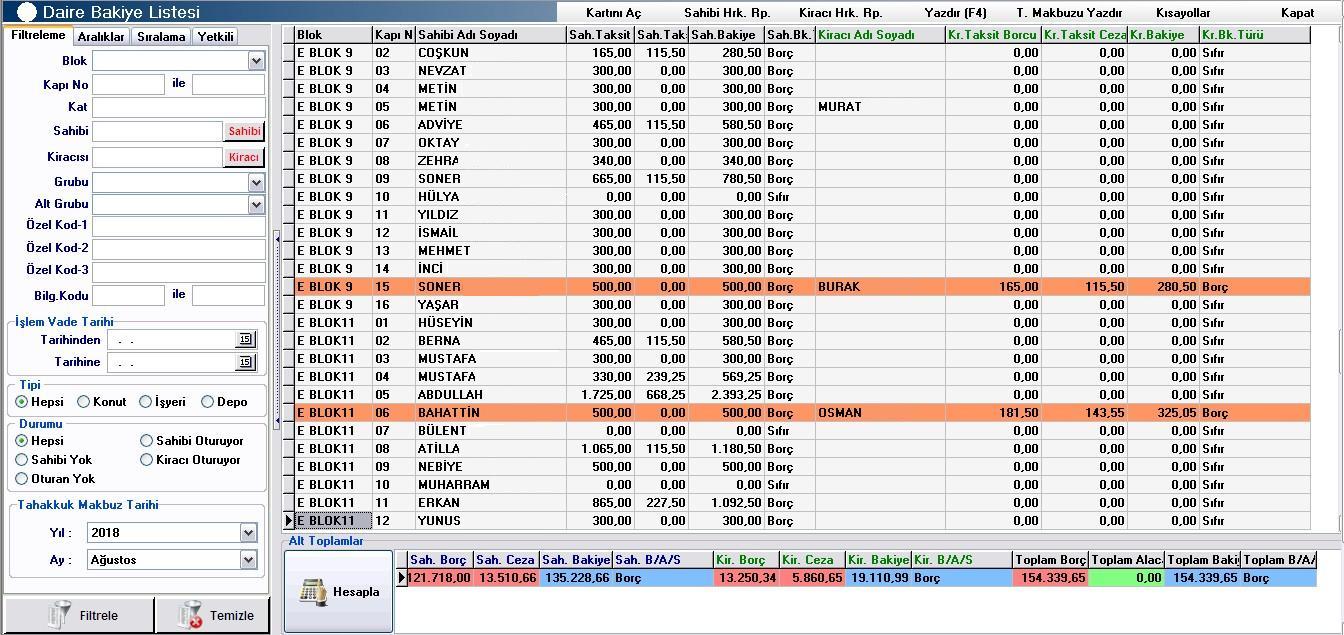Focus the Kiracısı text field

pos(157,157)
